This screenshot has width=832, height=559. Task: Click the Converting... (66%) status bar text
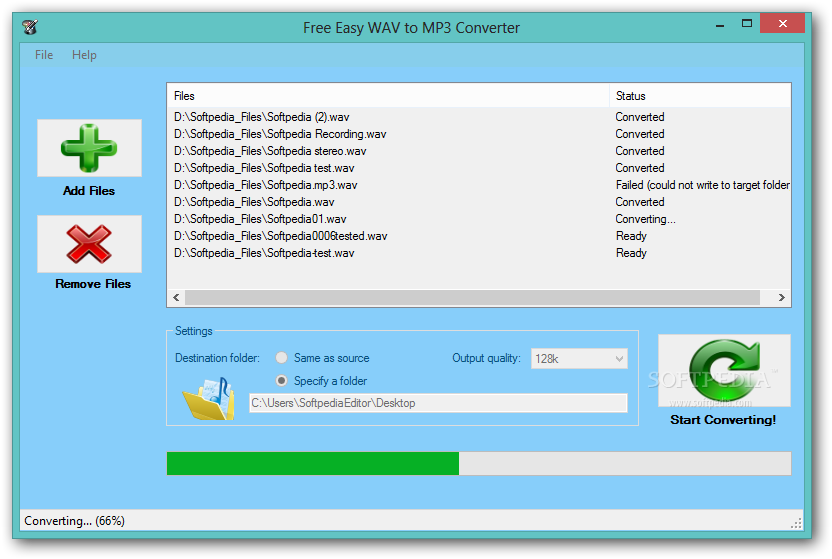[74, 521]
